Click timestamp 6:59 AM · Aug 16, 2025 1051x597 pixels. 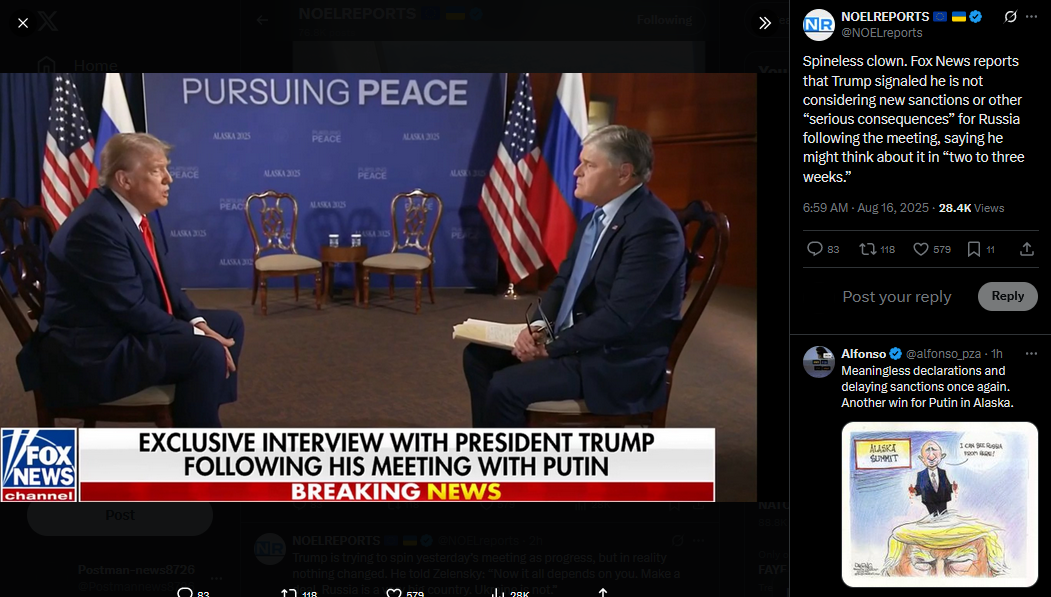(x=865, y=208)
